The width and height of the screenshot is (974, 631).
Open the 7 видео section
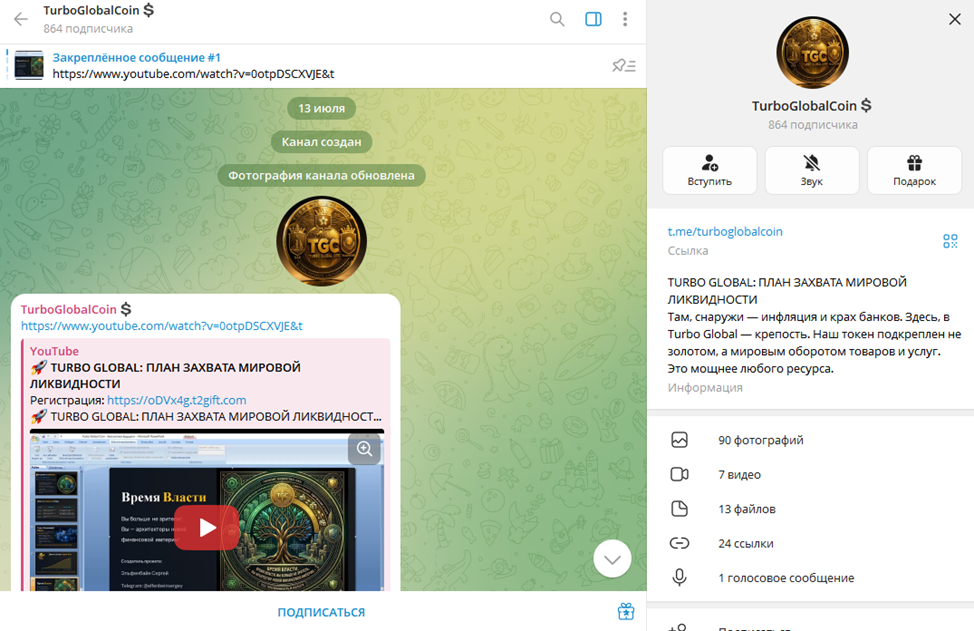click(x=810, y=474)
